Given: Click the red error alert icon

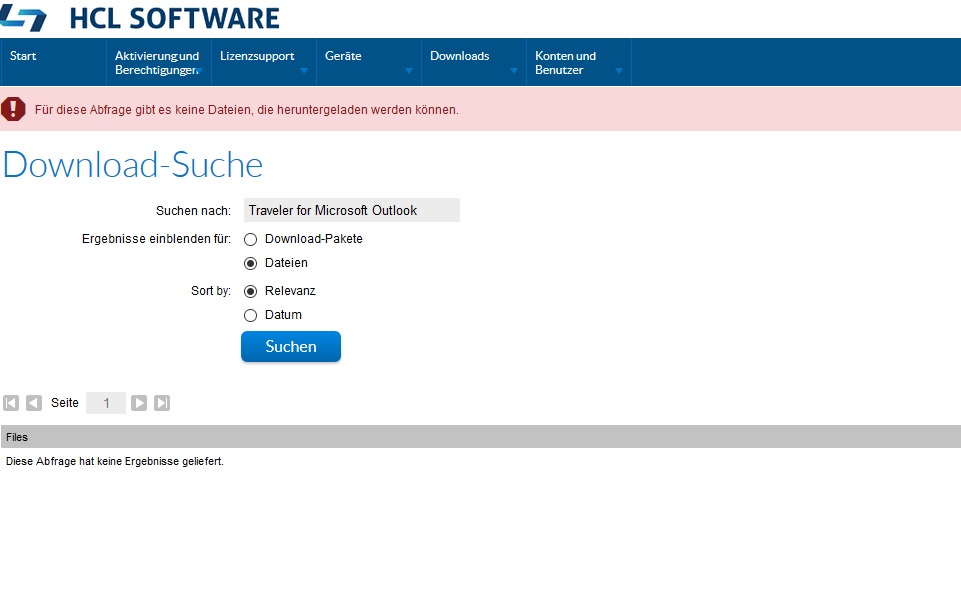Looking at the screenshot, I should pos(13,109).
